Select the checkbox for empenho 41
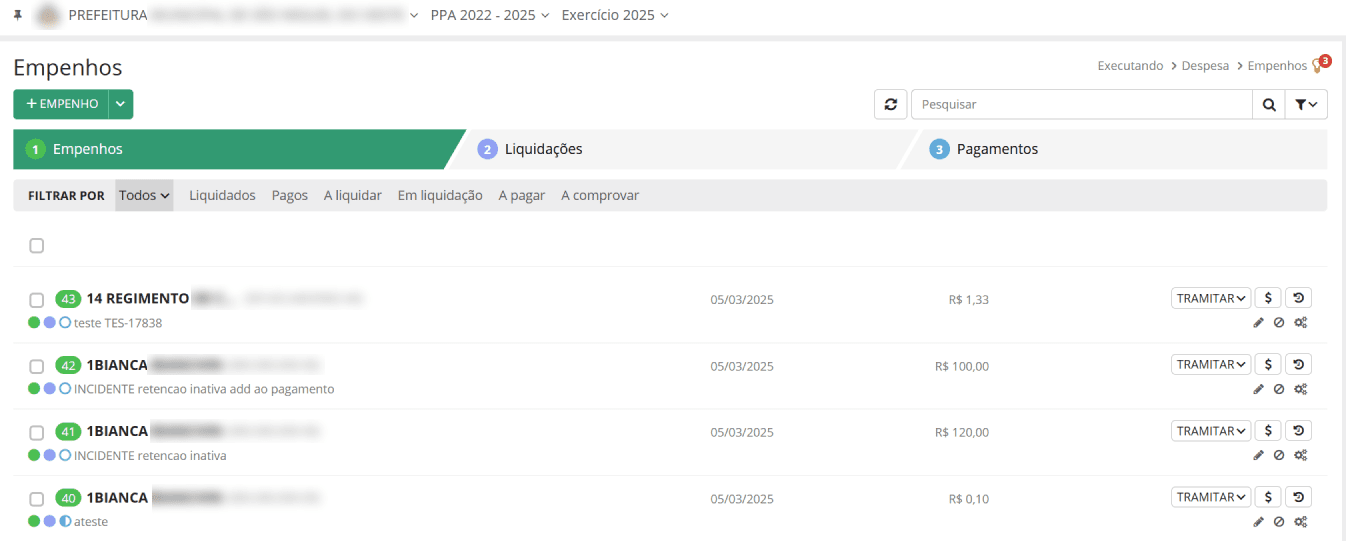The height and width of the screenshot is (541, 1346). [37, 432]
